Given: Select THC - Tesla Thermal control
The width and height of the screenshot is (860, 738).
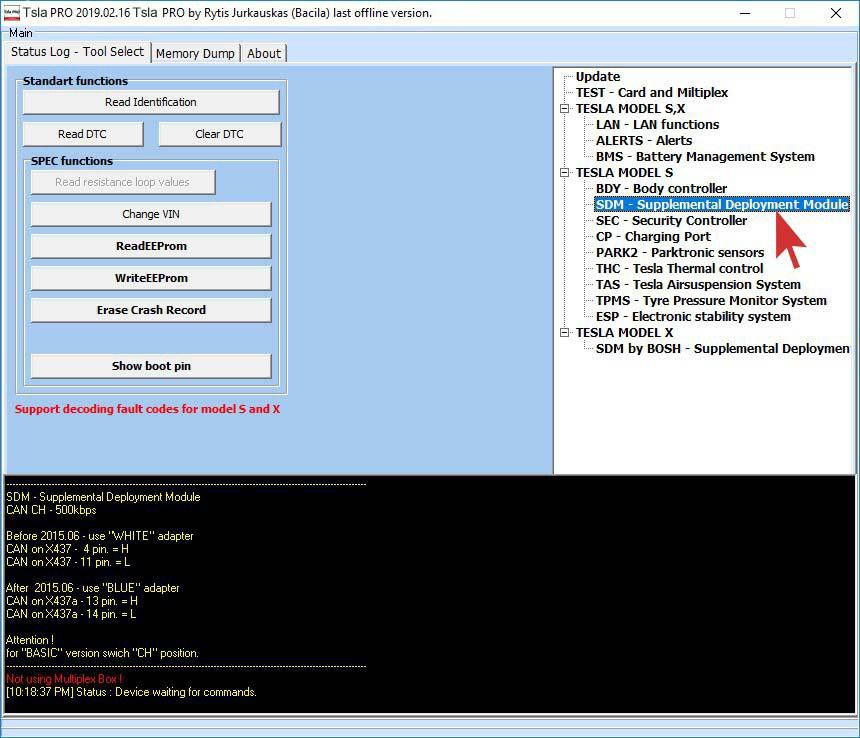Looking at the screenshot, I should coord(680,269).
